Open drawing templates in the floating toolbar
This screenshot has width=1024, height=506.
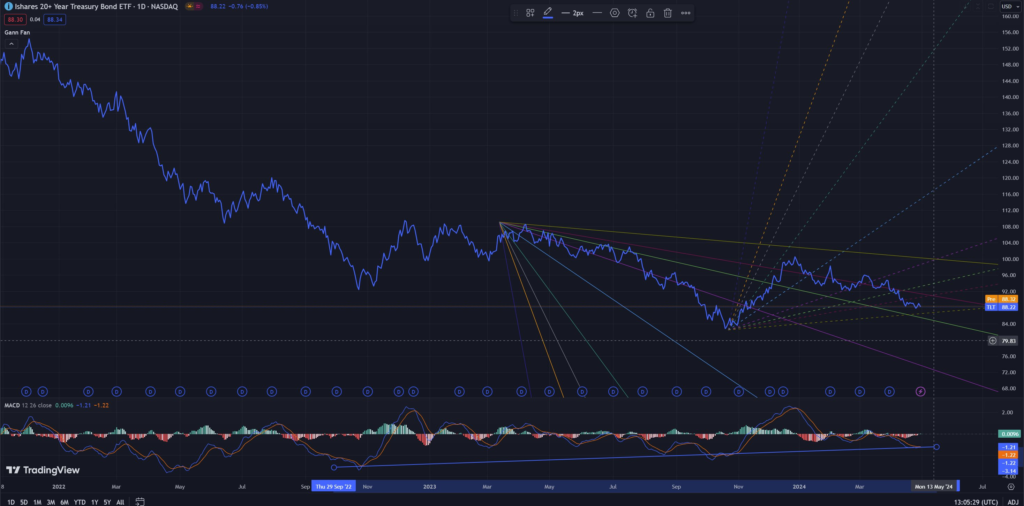(x=530, y=12)
